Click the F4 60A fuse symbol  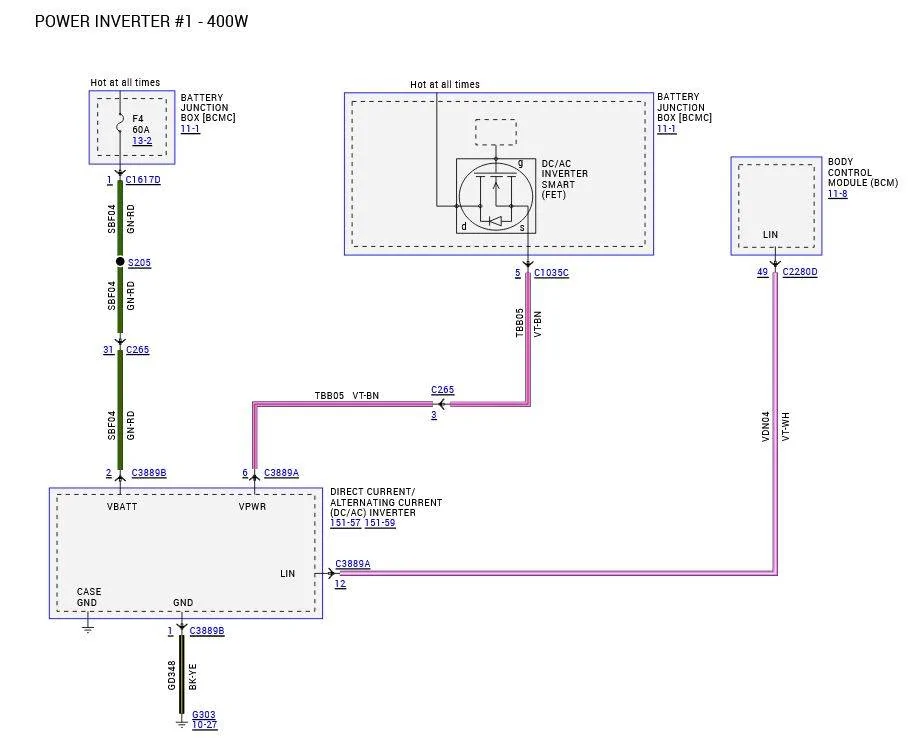(120, 124)
